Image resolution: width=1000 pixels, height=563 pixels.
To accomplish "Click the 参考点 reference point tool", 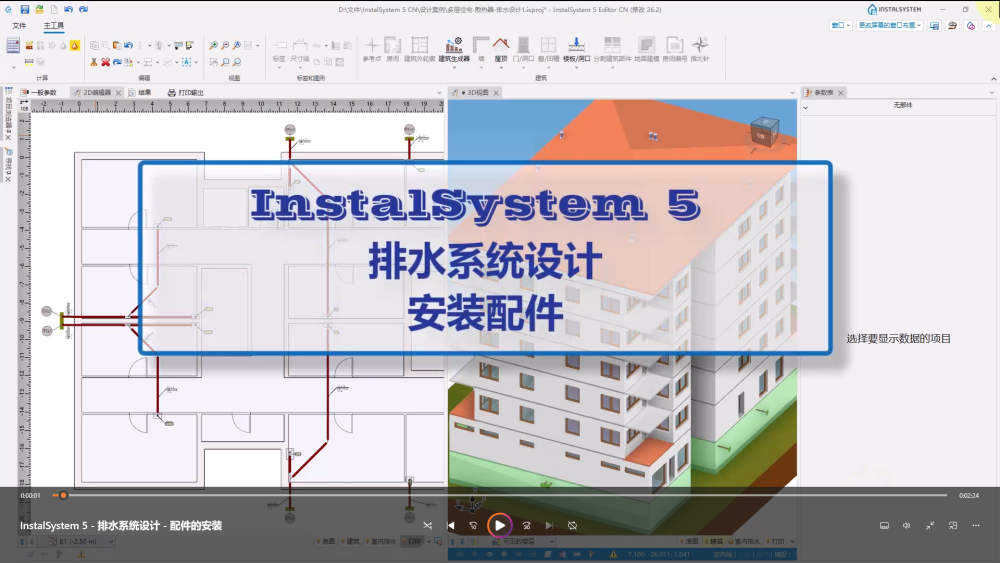I will tap(372, 50).
